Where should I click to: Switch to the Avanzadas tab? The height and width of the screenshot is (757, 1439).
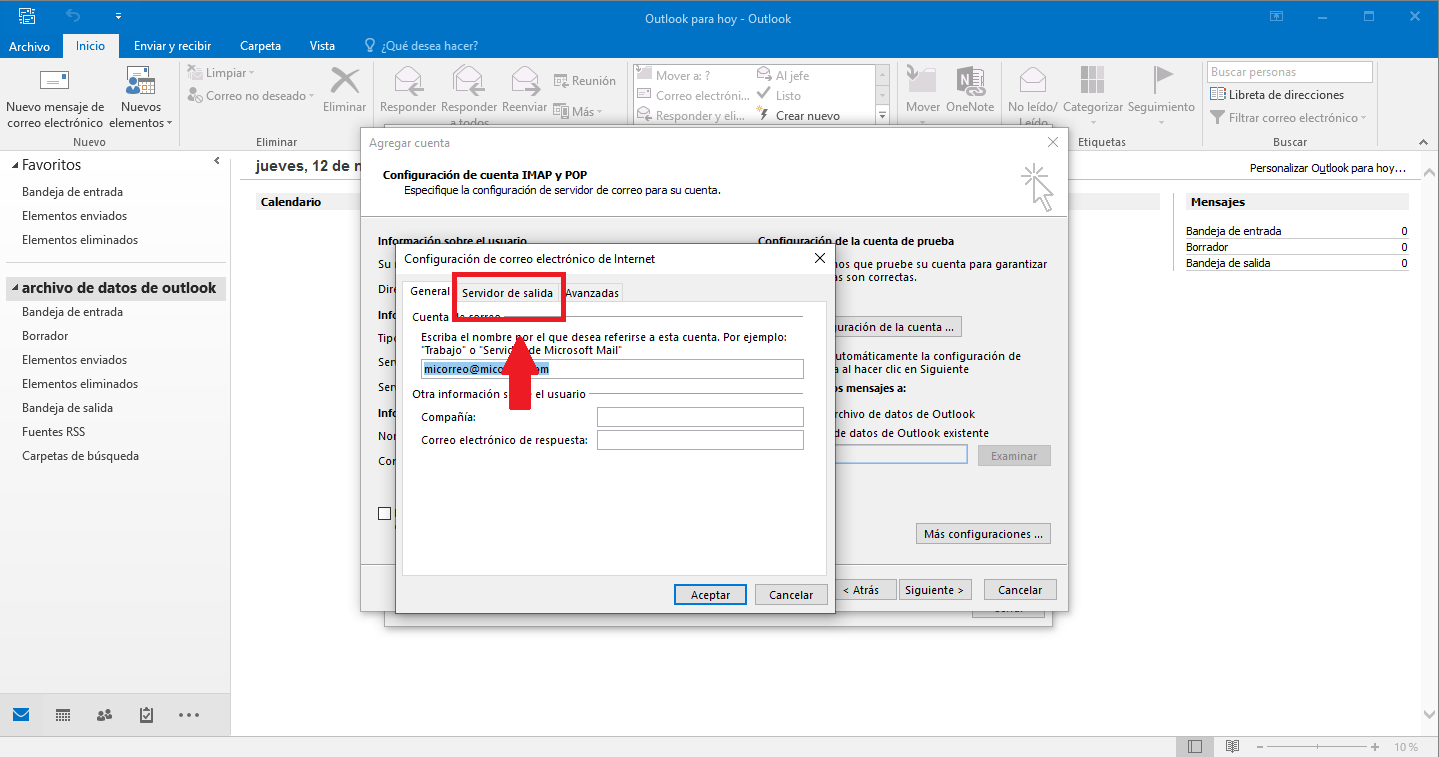[591, 293]
